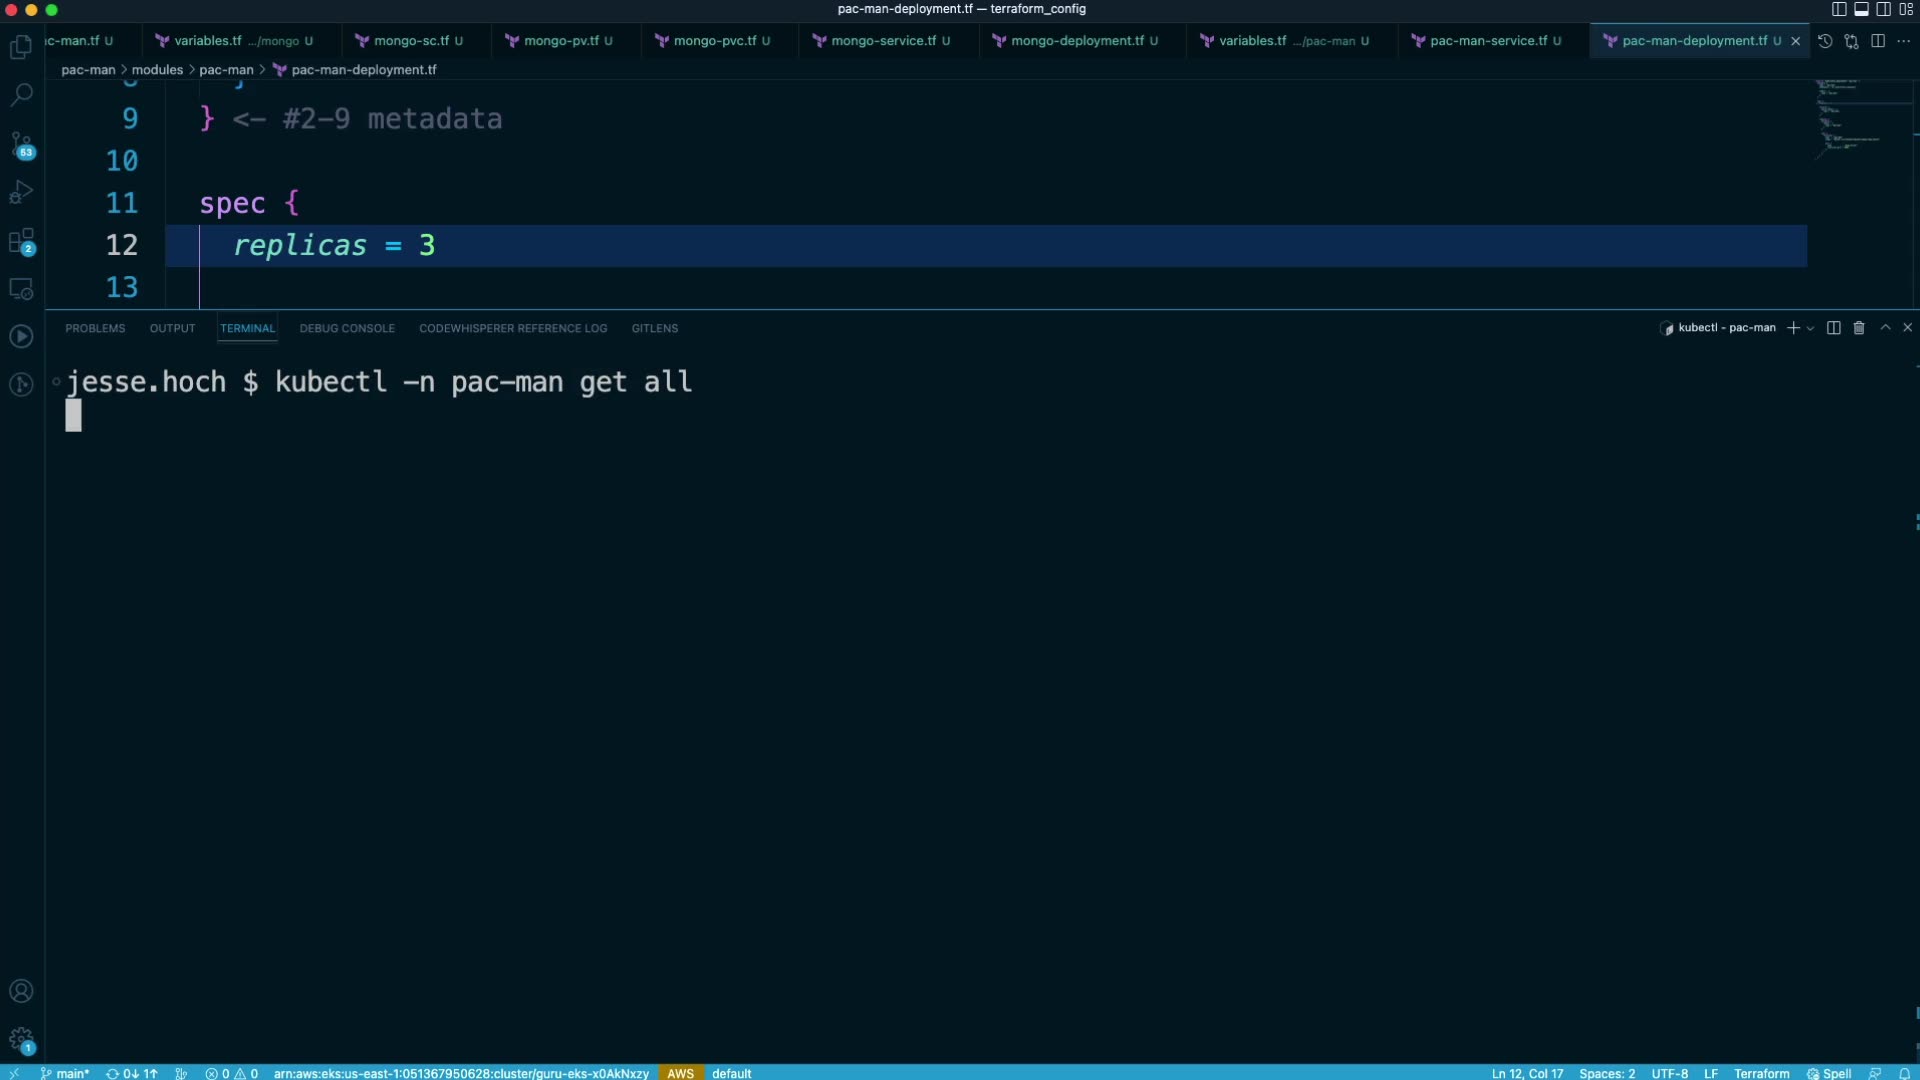1920x1080 pixels.
Task: Kill terminal with trash icon
Action: pos(1859,328)
